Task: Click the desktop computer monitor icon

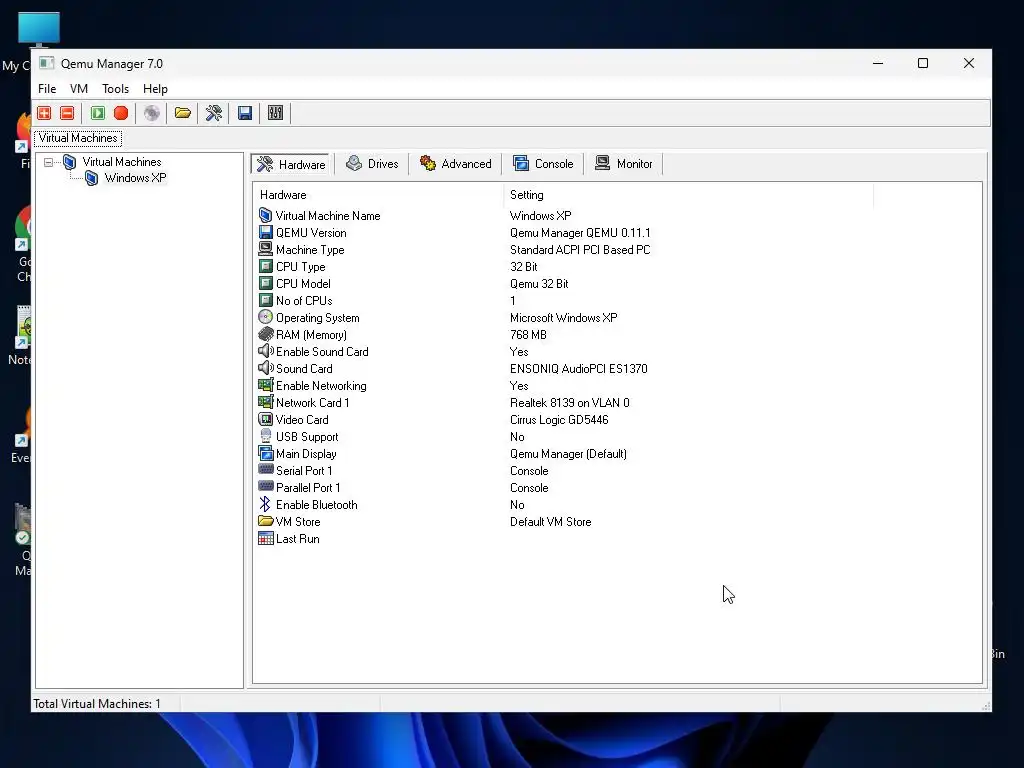Action: (x=39, y=29)
